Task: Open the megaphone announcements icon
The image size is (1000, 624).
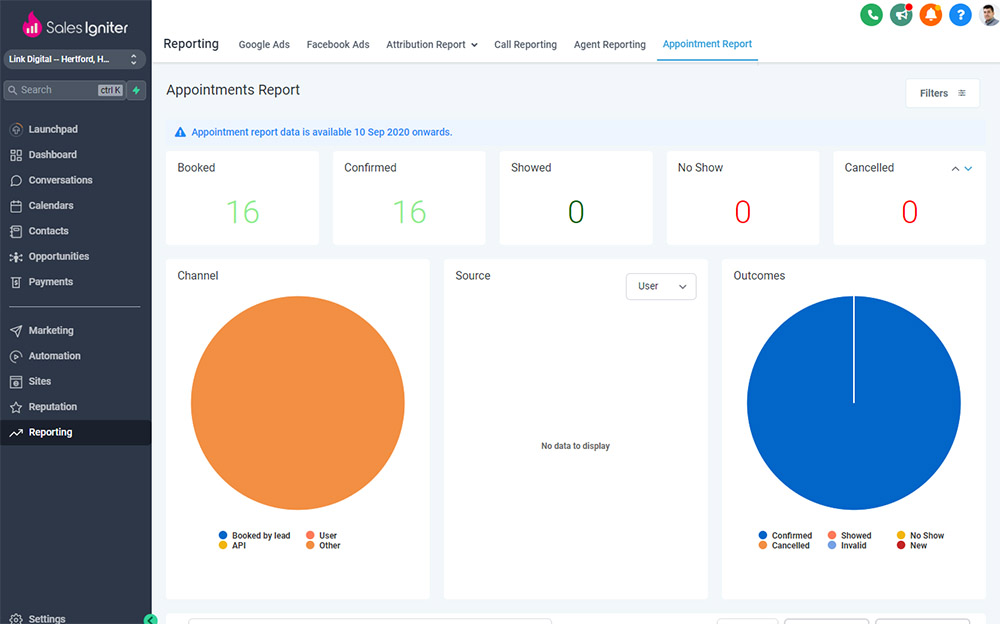Action: 901,15
